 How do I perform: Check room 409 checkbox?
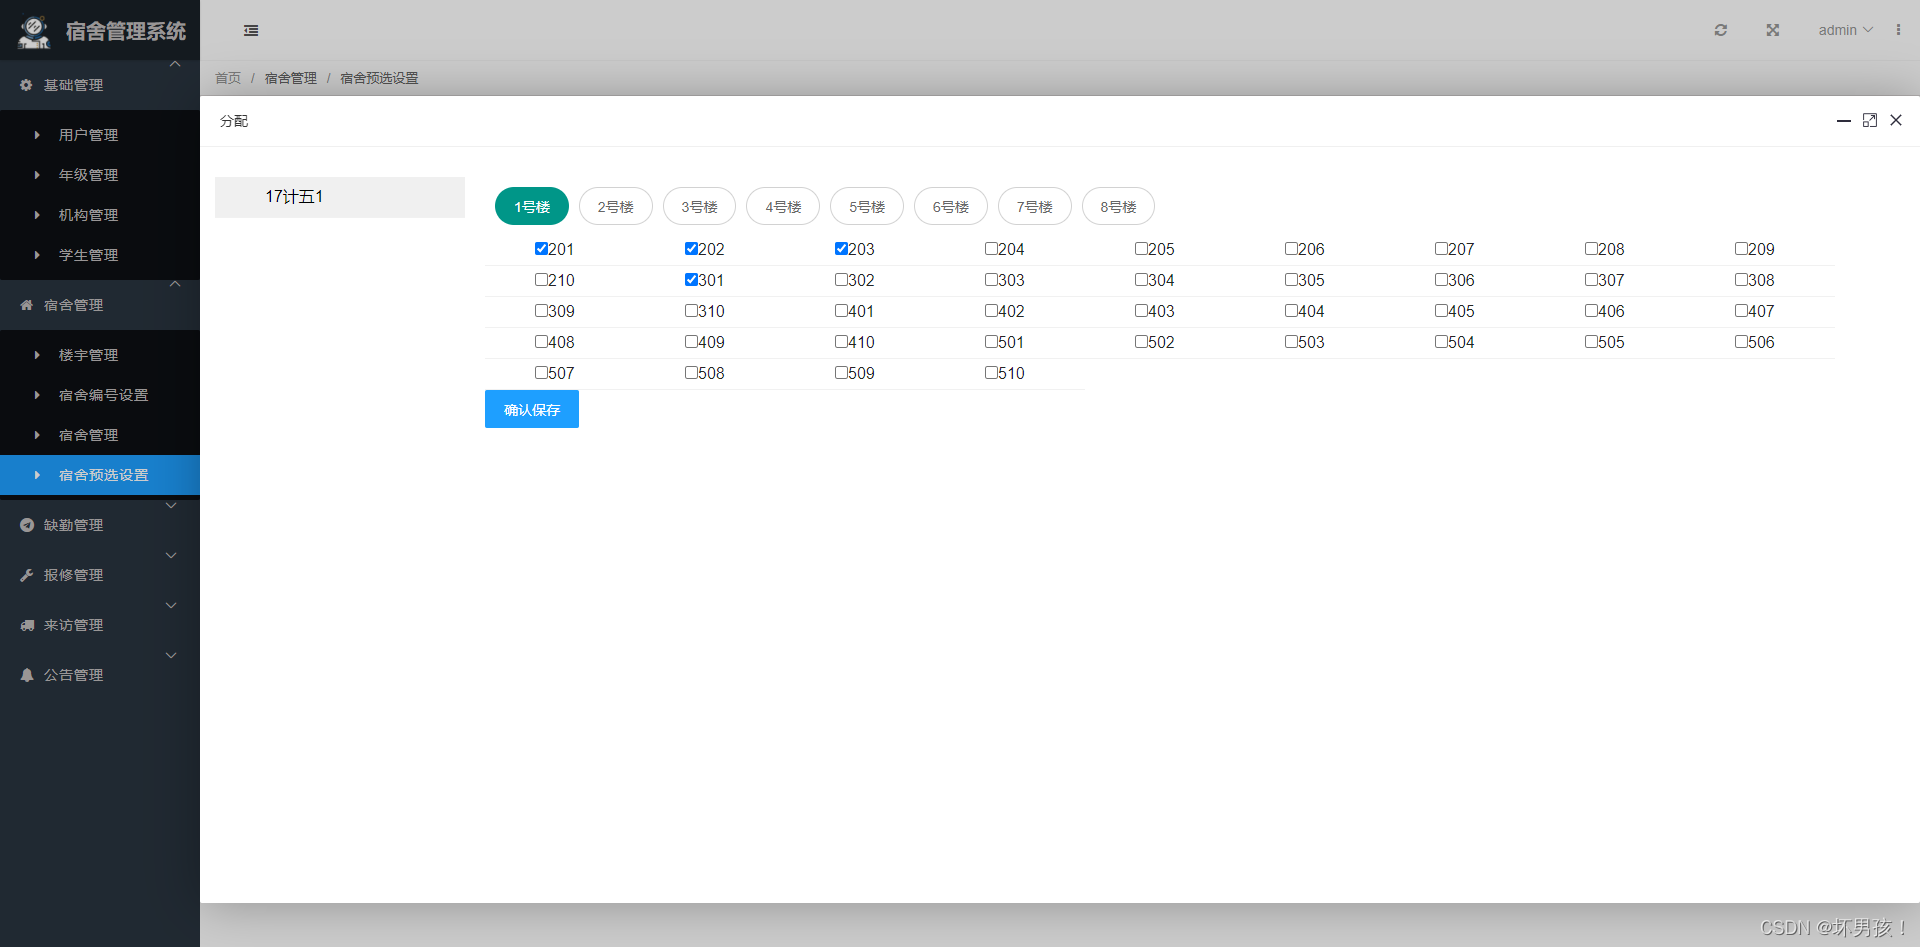coord(691,342)
